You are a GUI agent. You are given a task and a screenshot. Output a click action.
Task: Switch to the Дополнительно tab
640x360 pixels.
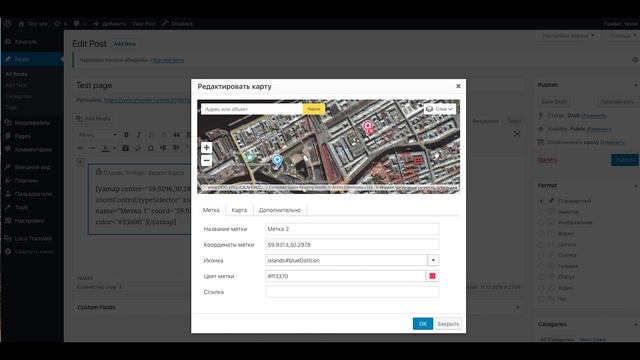pyautogui.click(x=280, y=210)
